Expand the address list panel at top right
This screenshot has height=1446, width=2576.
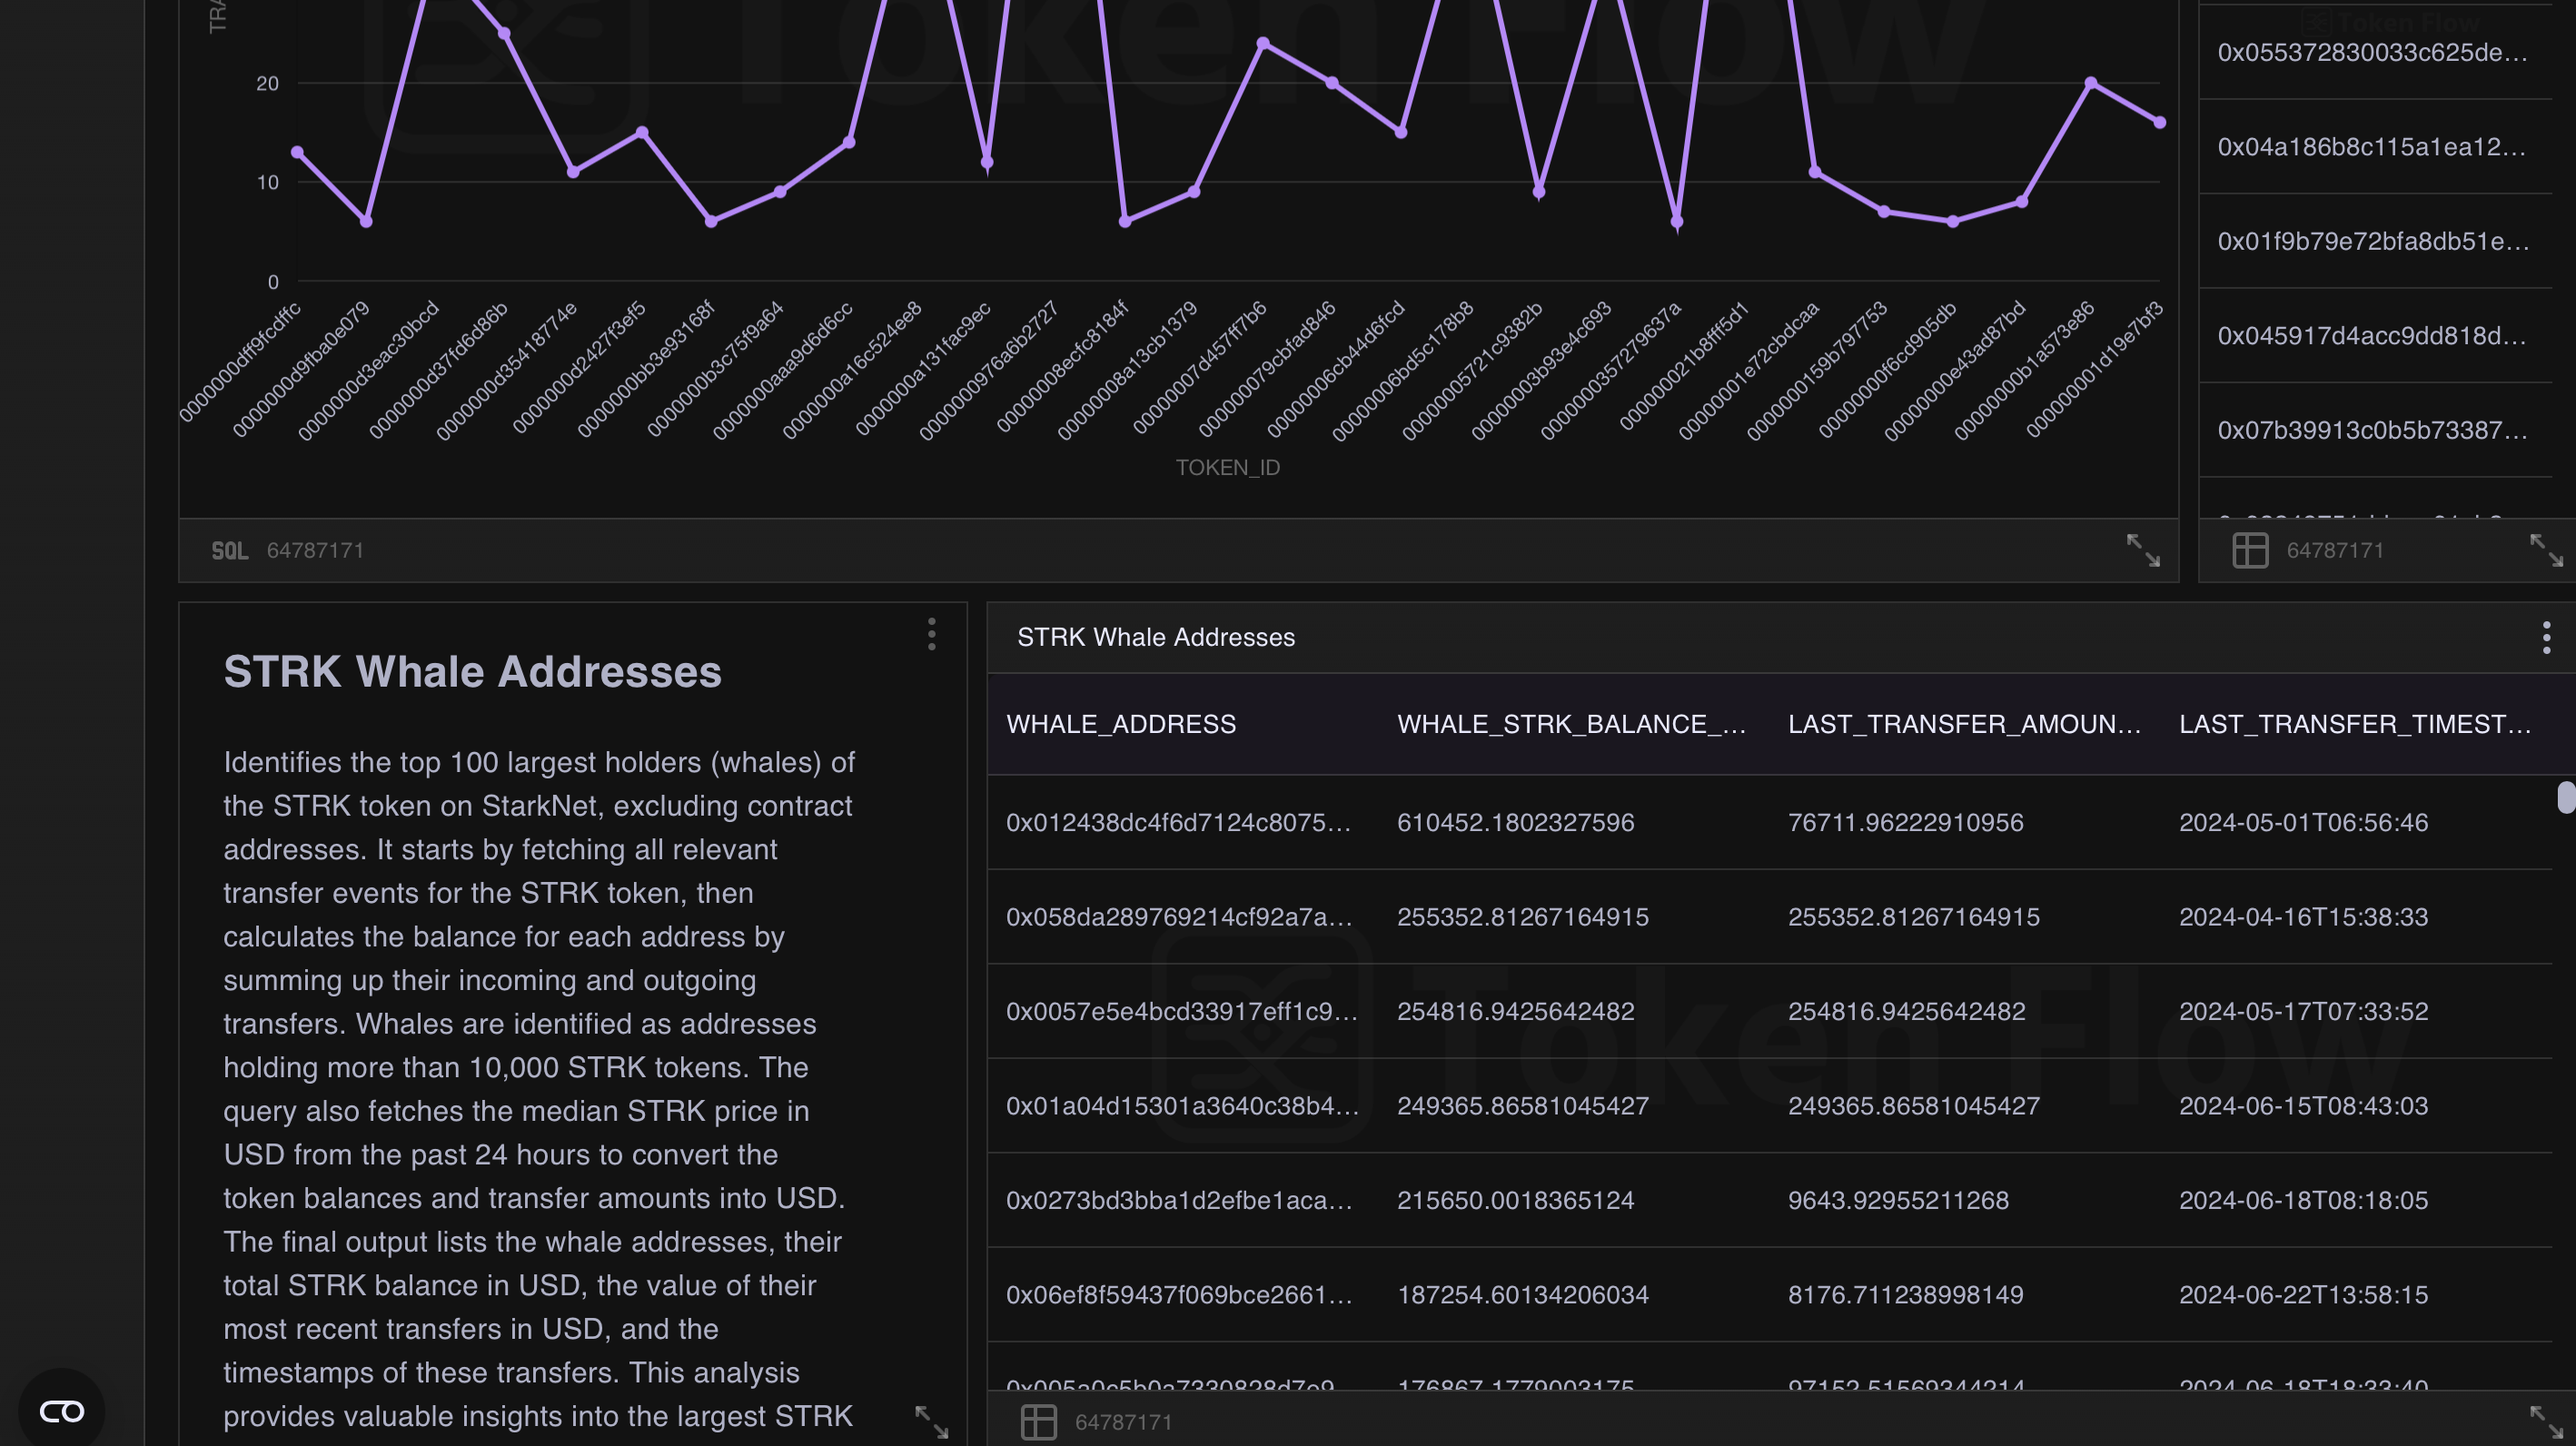coord(2546,550)
